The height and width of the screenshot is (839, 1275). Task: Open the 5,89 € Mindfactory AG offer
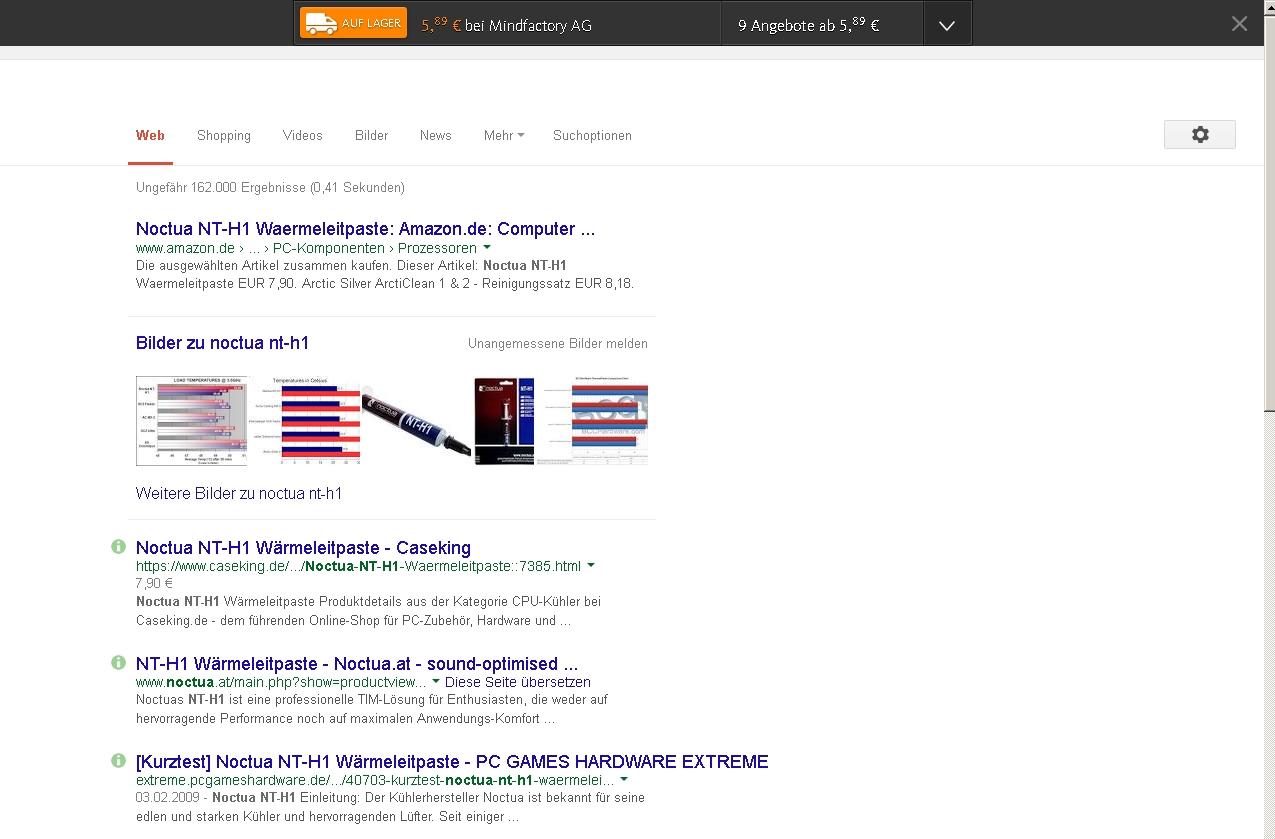tap(507, 25)
